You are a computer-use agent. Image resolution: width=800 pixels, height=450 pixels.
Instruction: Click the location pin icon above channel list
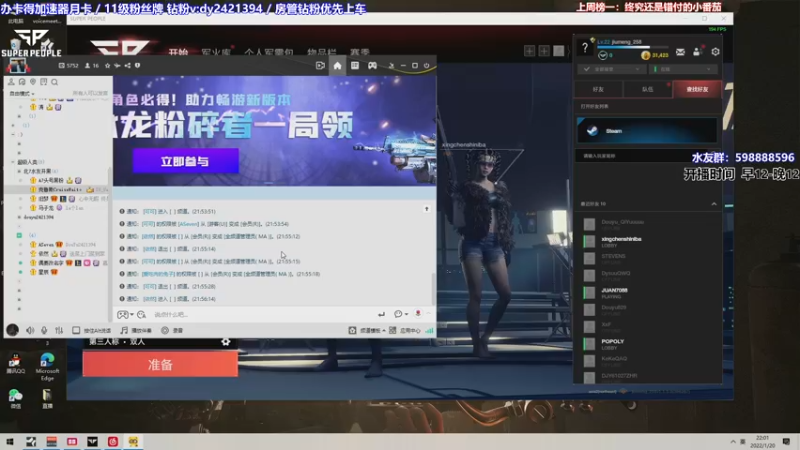pos(33,82)
